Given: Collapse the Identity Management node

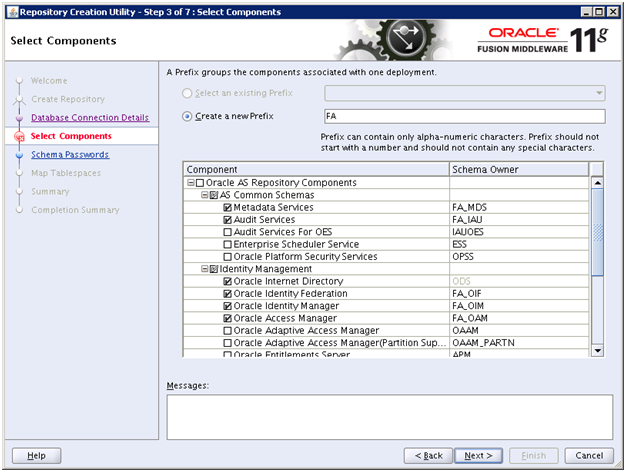Looking at the screenshot, I should 204,269.
